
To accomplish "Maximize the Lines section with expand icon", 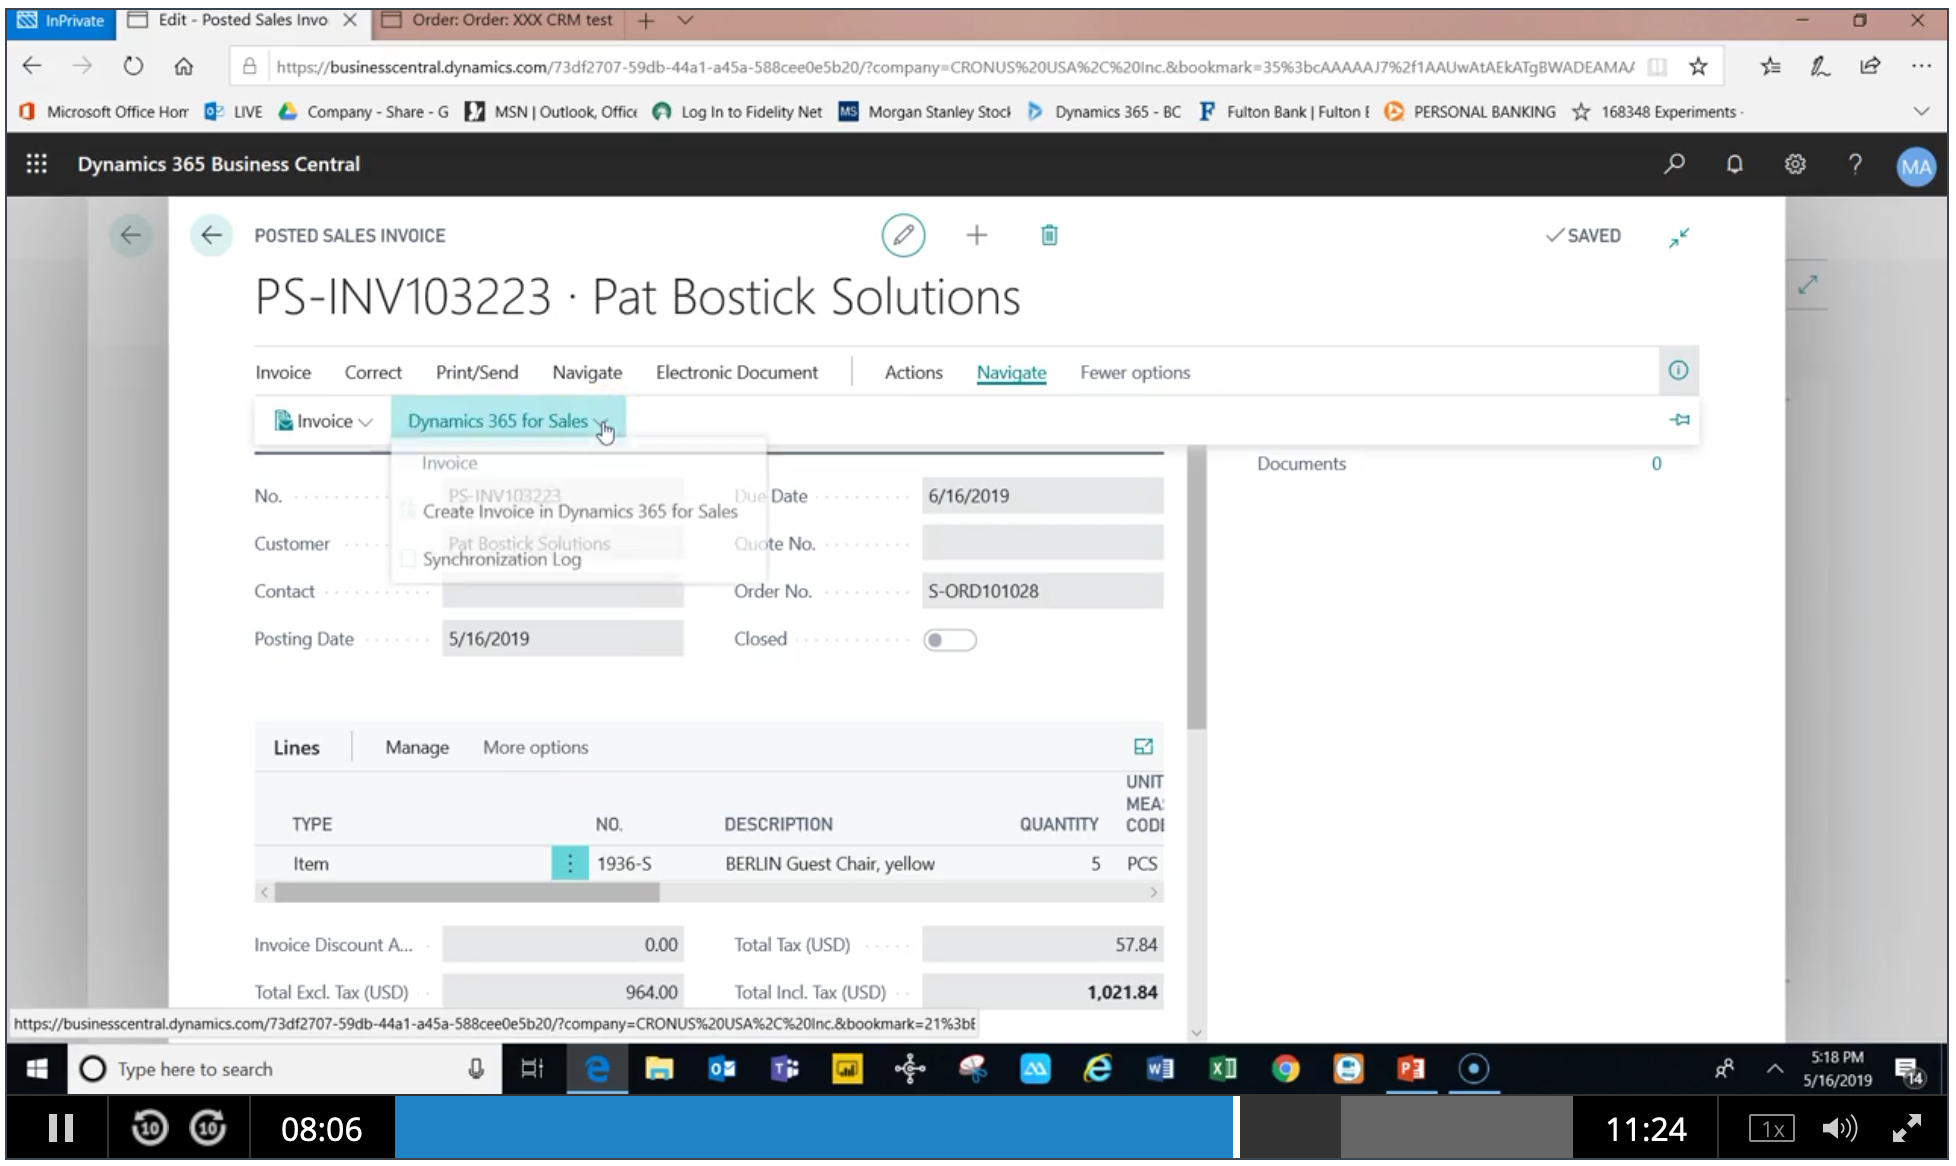I will [1143, 747].
